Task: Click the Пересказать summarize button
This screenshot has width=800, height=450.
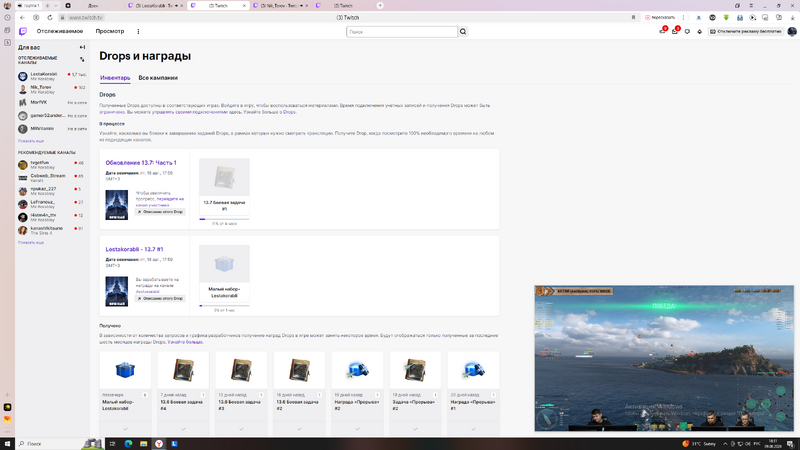Action: click(660, 17)
